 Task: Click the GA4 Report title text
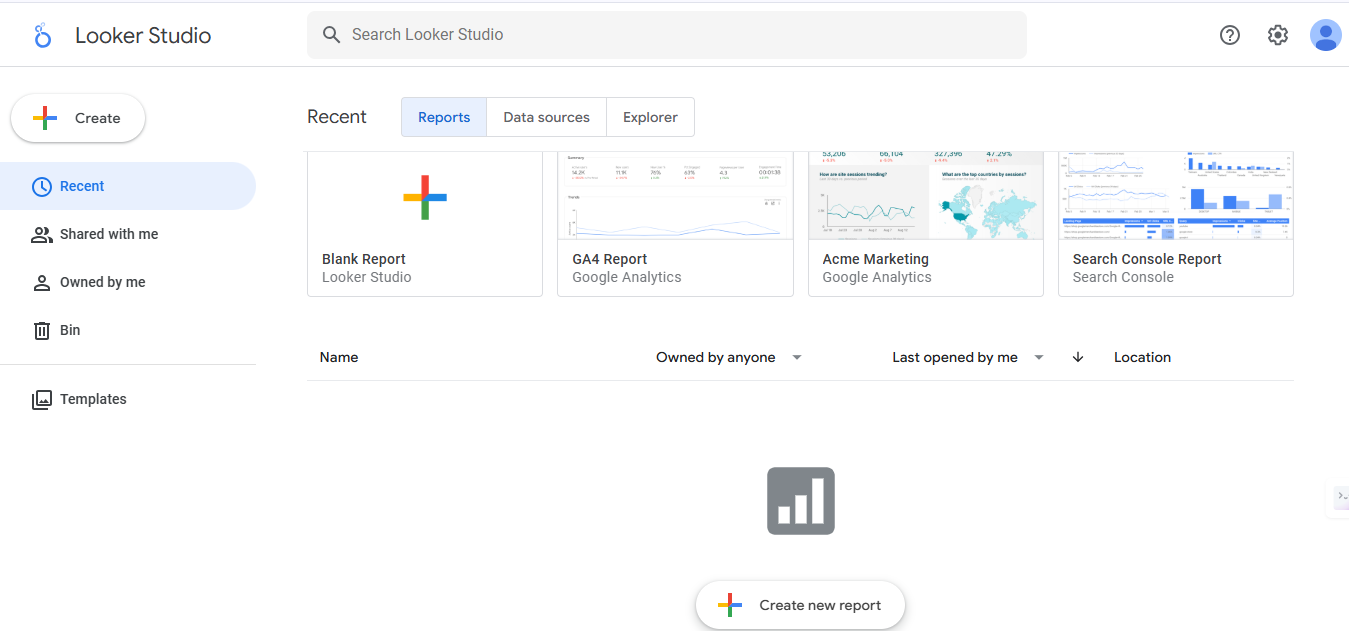click(610, 259)
